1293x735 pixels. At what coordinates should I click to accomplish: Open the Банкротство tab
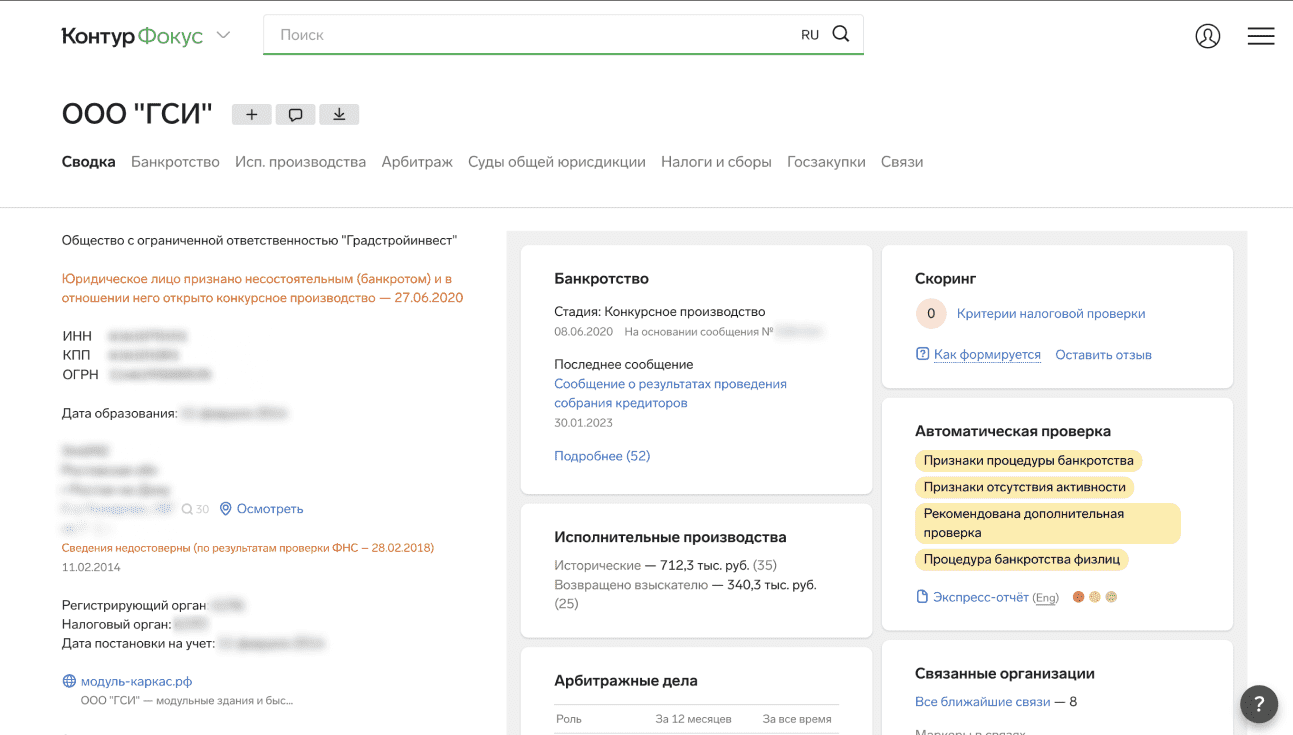coord(175,161)
